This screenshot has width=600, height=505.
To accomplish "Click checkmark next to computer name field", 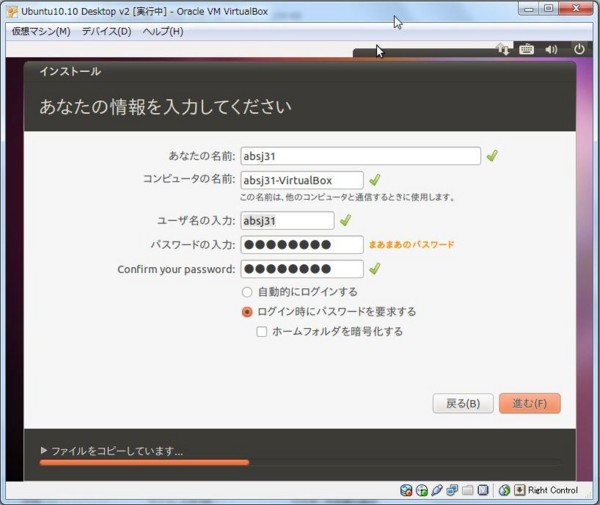I will [375, 180].
